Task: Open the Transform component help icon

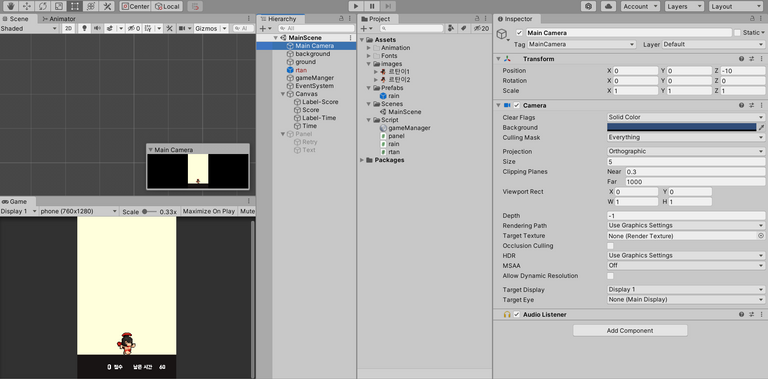Action: coord(742,59)
